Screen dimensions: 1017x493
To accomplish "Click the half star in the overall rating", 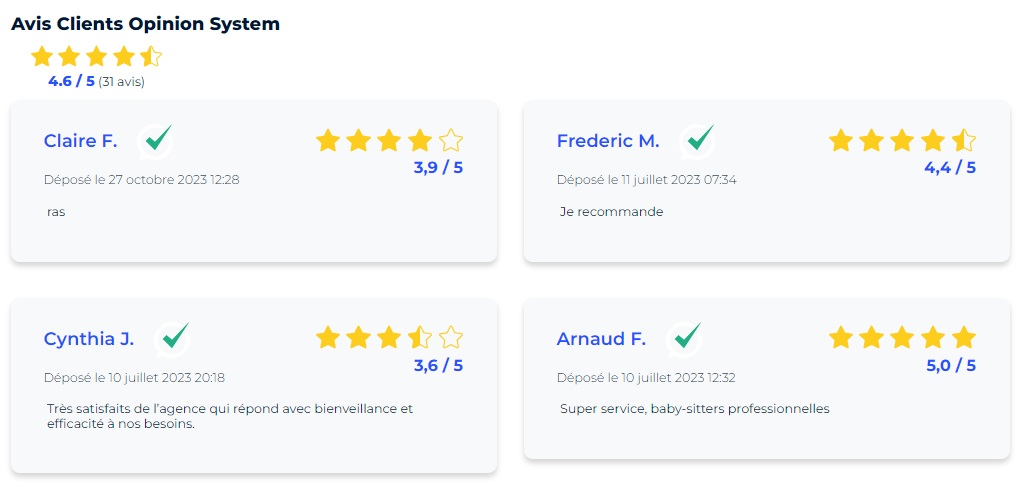I will (150, 56).
